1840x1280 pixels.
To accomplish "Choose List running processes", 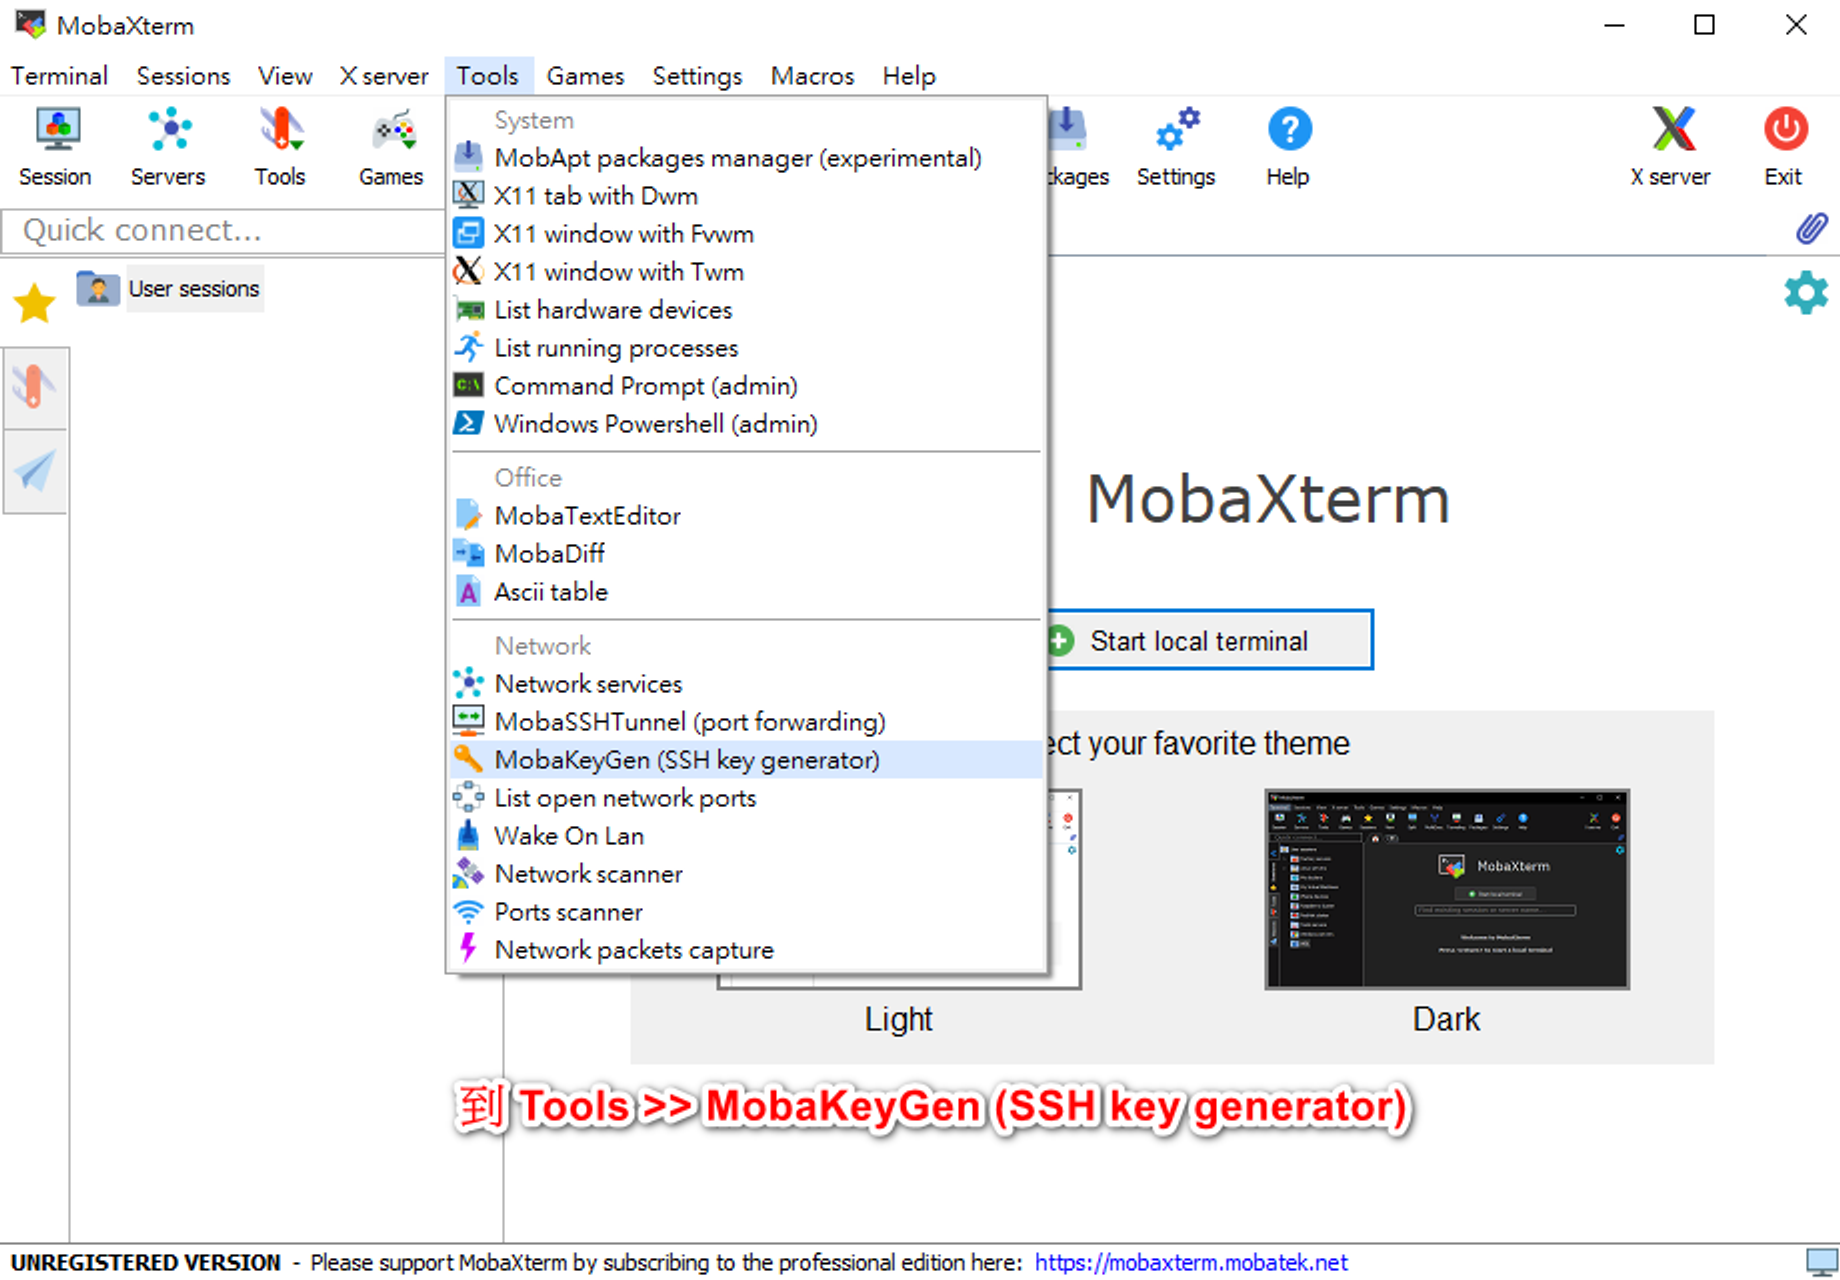I will click(x=746, y=348).
